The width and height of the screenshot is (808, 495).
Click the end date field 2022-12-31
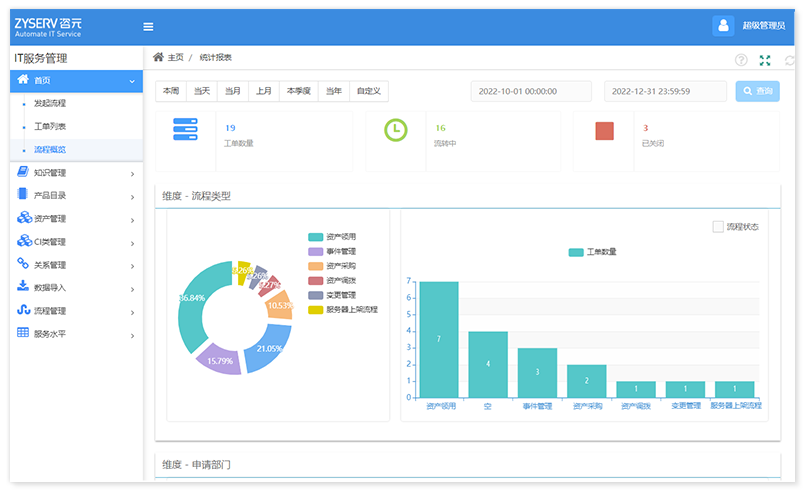(665, 91)
